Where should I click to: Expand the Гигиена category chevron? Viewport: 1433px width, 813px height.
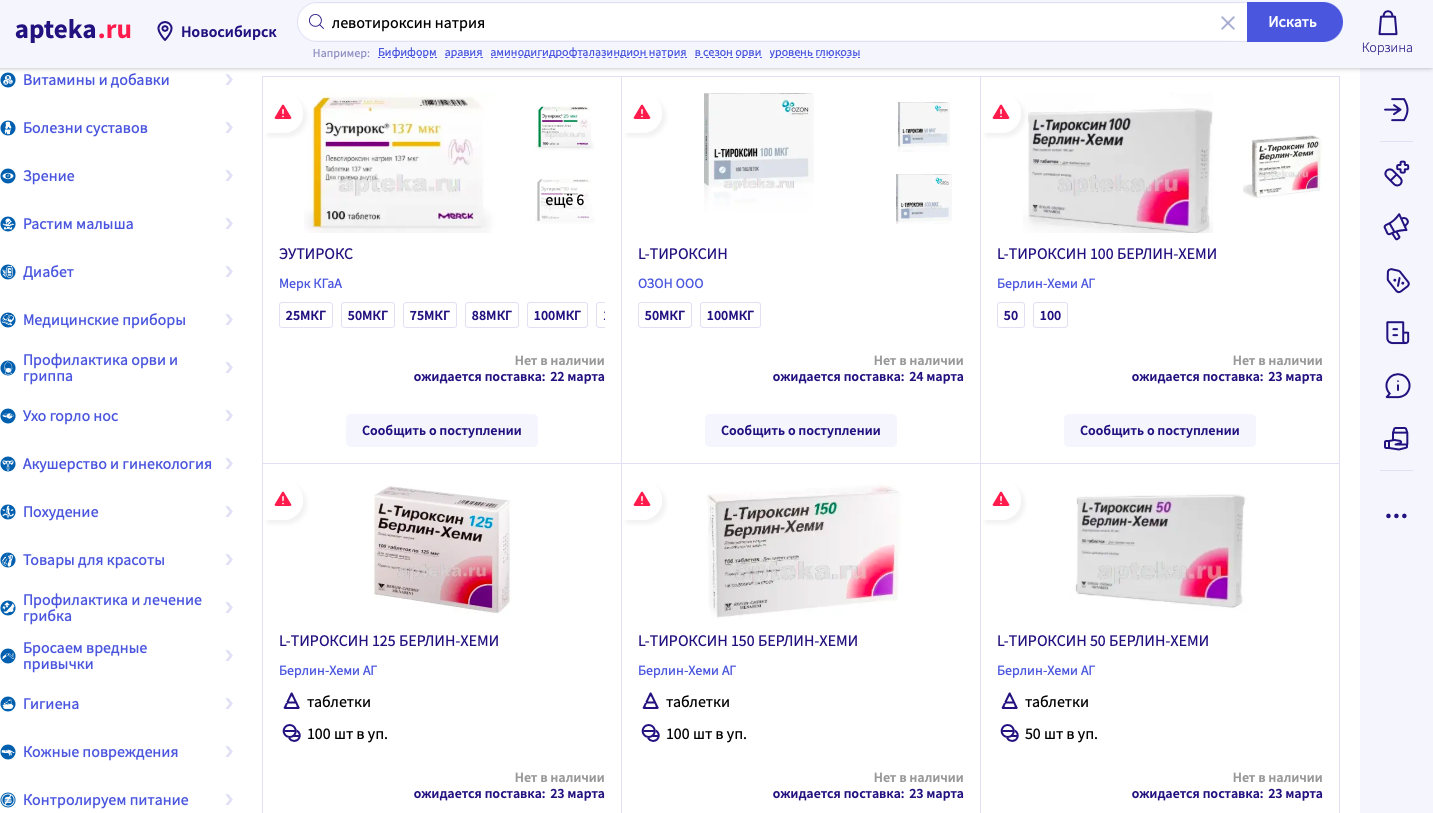[229, 704]
